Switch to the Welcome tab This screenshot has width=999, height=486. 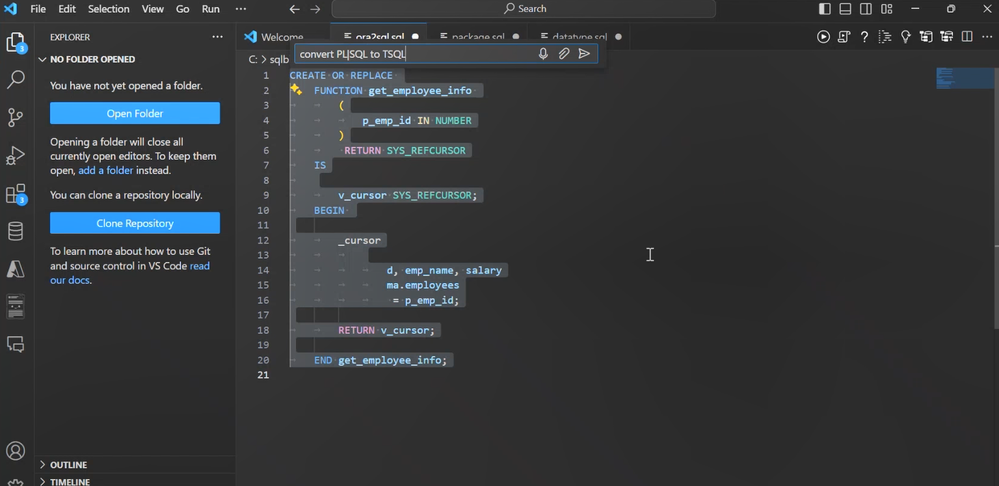(x=283, y=37)
